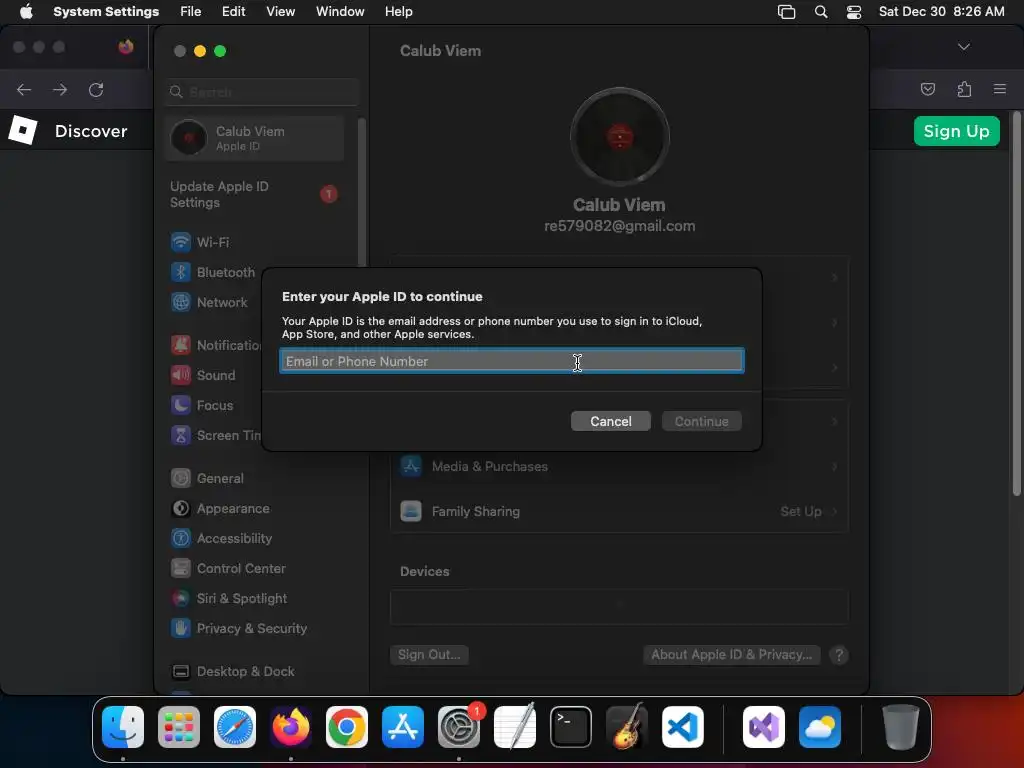Open TextEdit from the Dock
1024x768 pixels.
pyautogui.click(x=515, y=727)
